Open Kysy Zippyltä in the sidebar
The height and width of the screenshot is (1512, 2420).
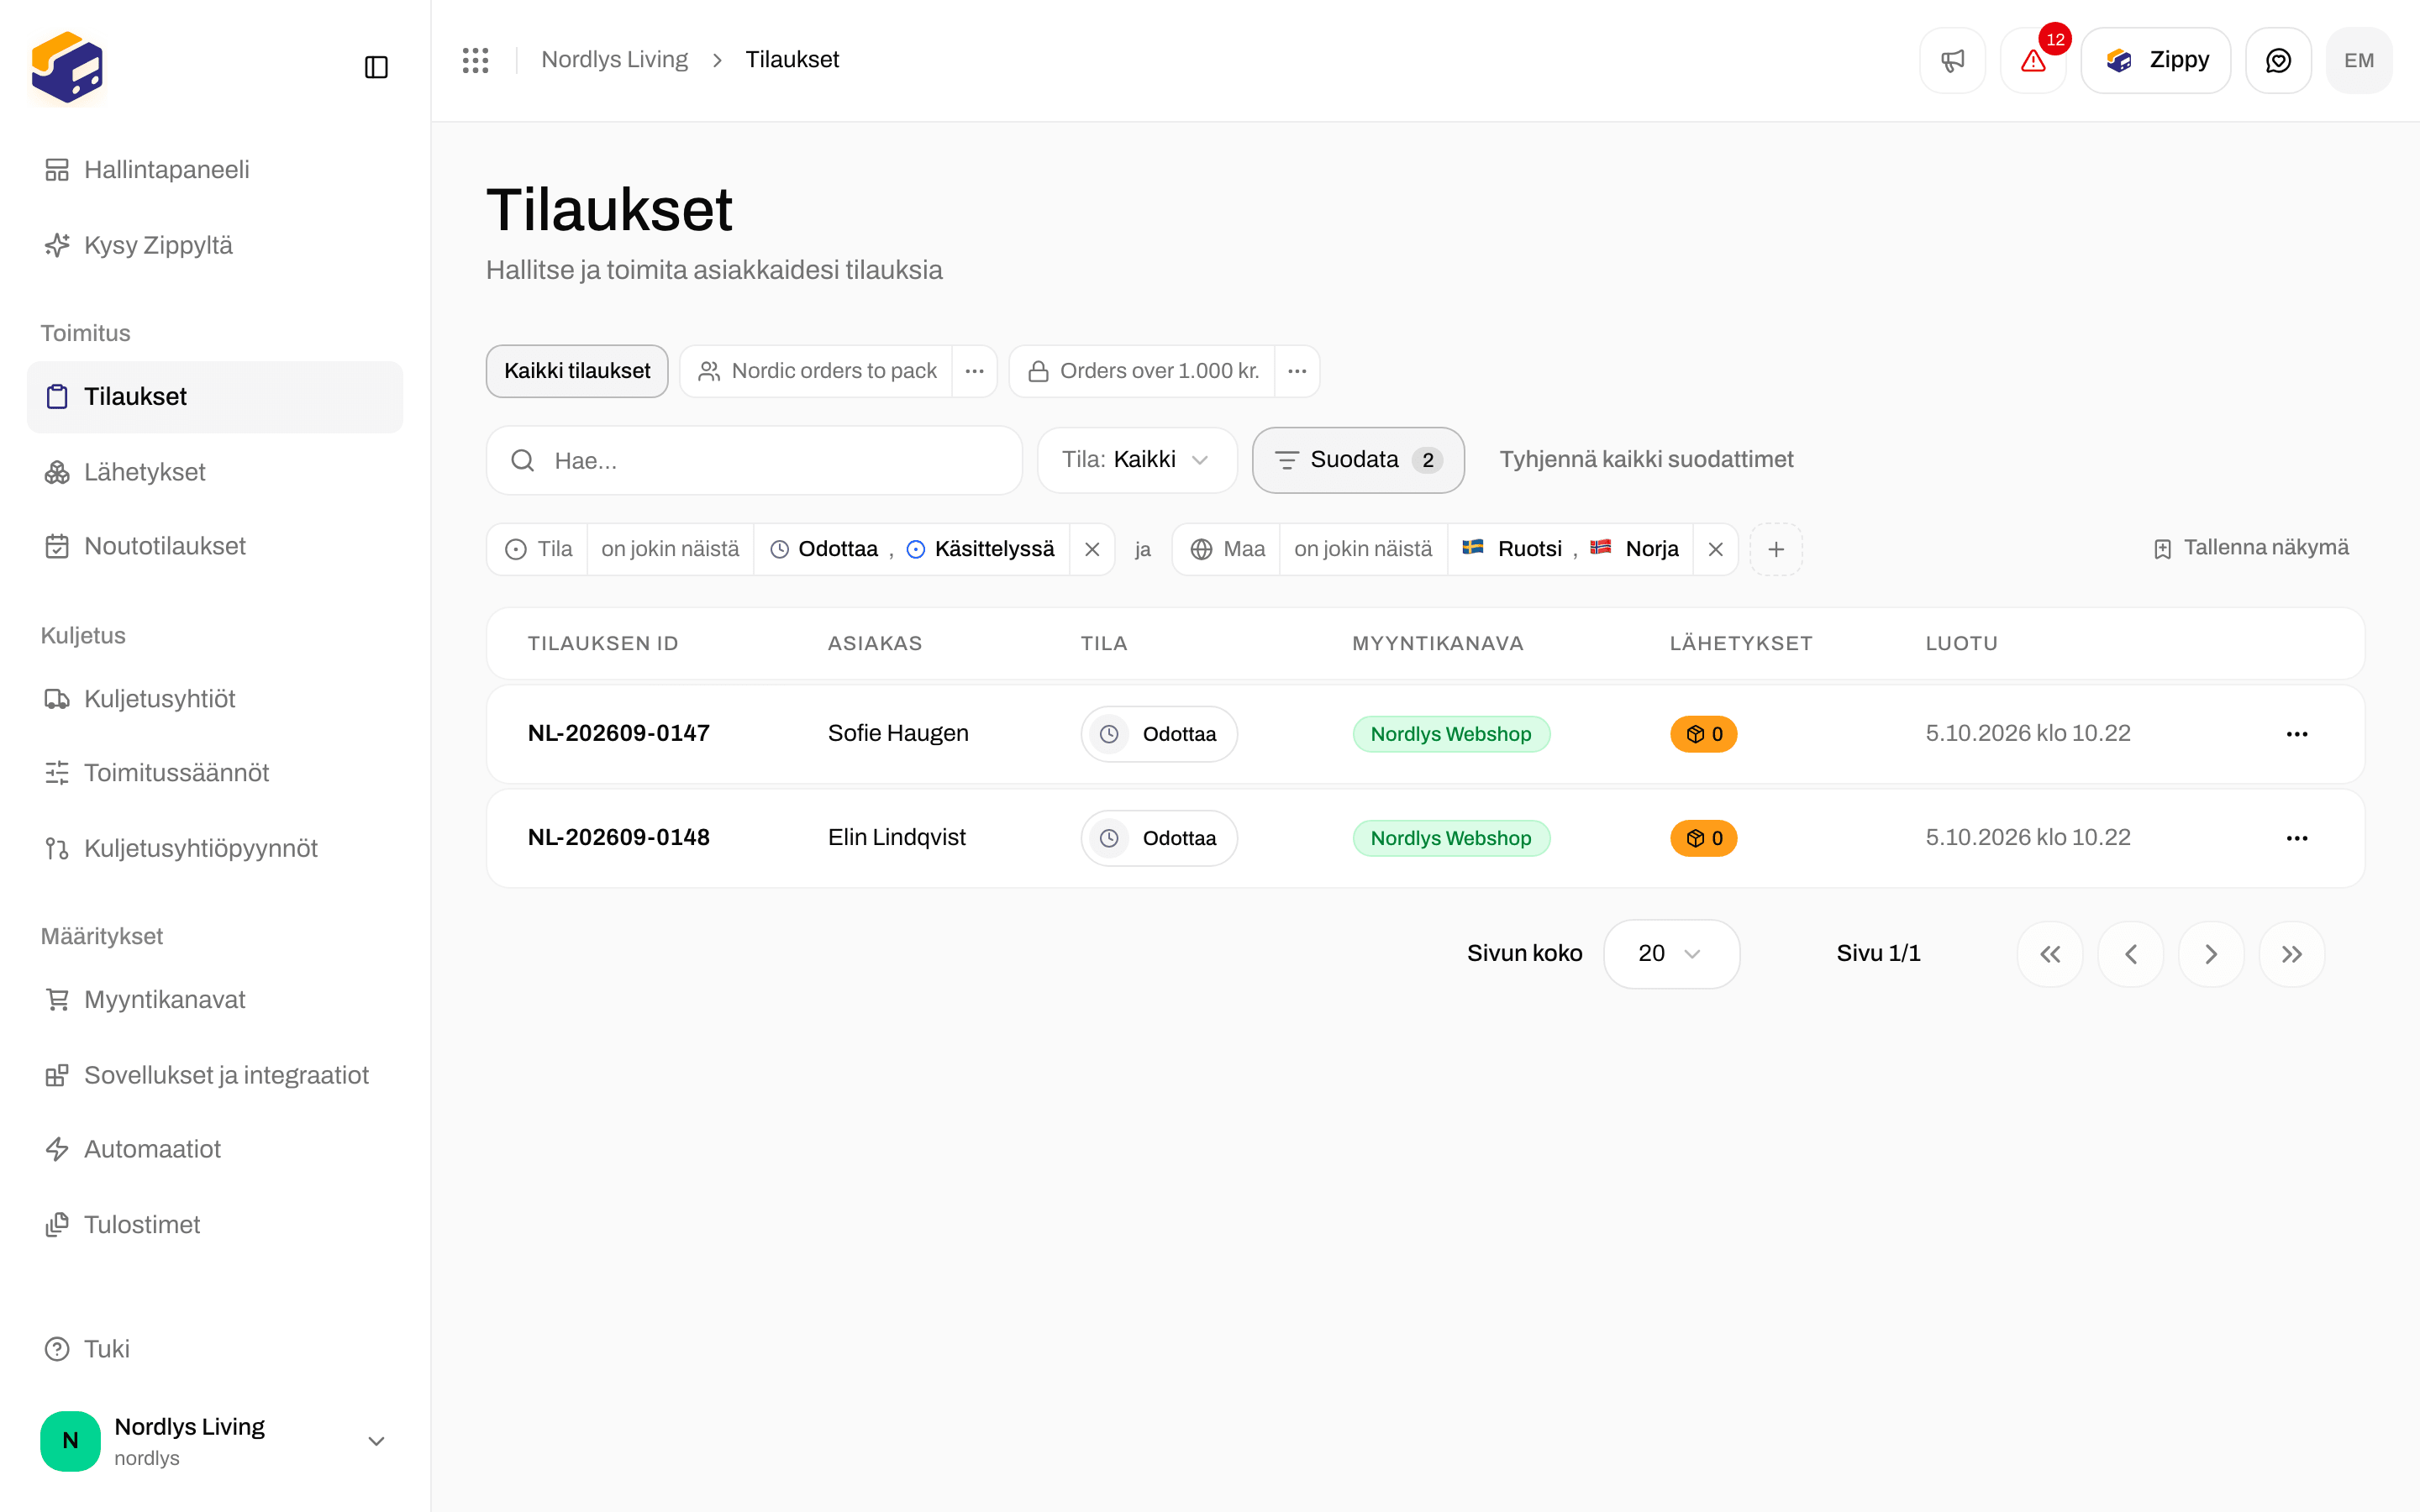pos(214,245)
